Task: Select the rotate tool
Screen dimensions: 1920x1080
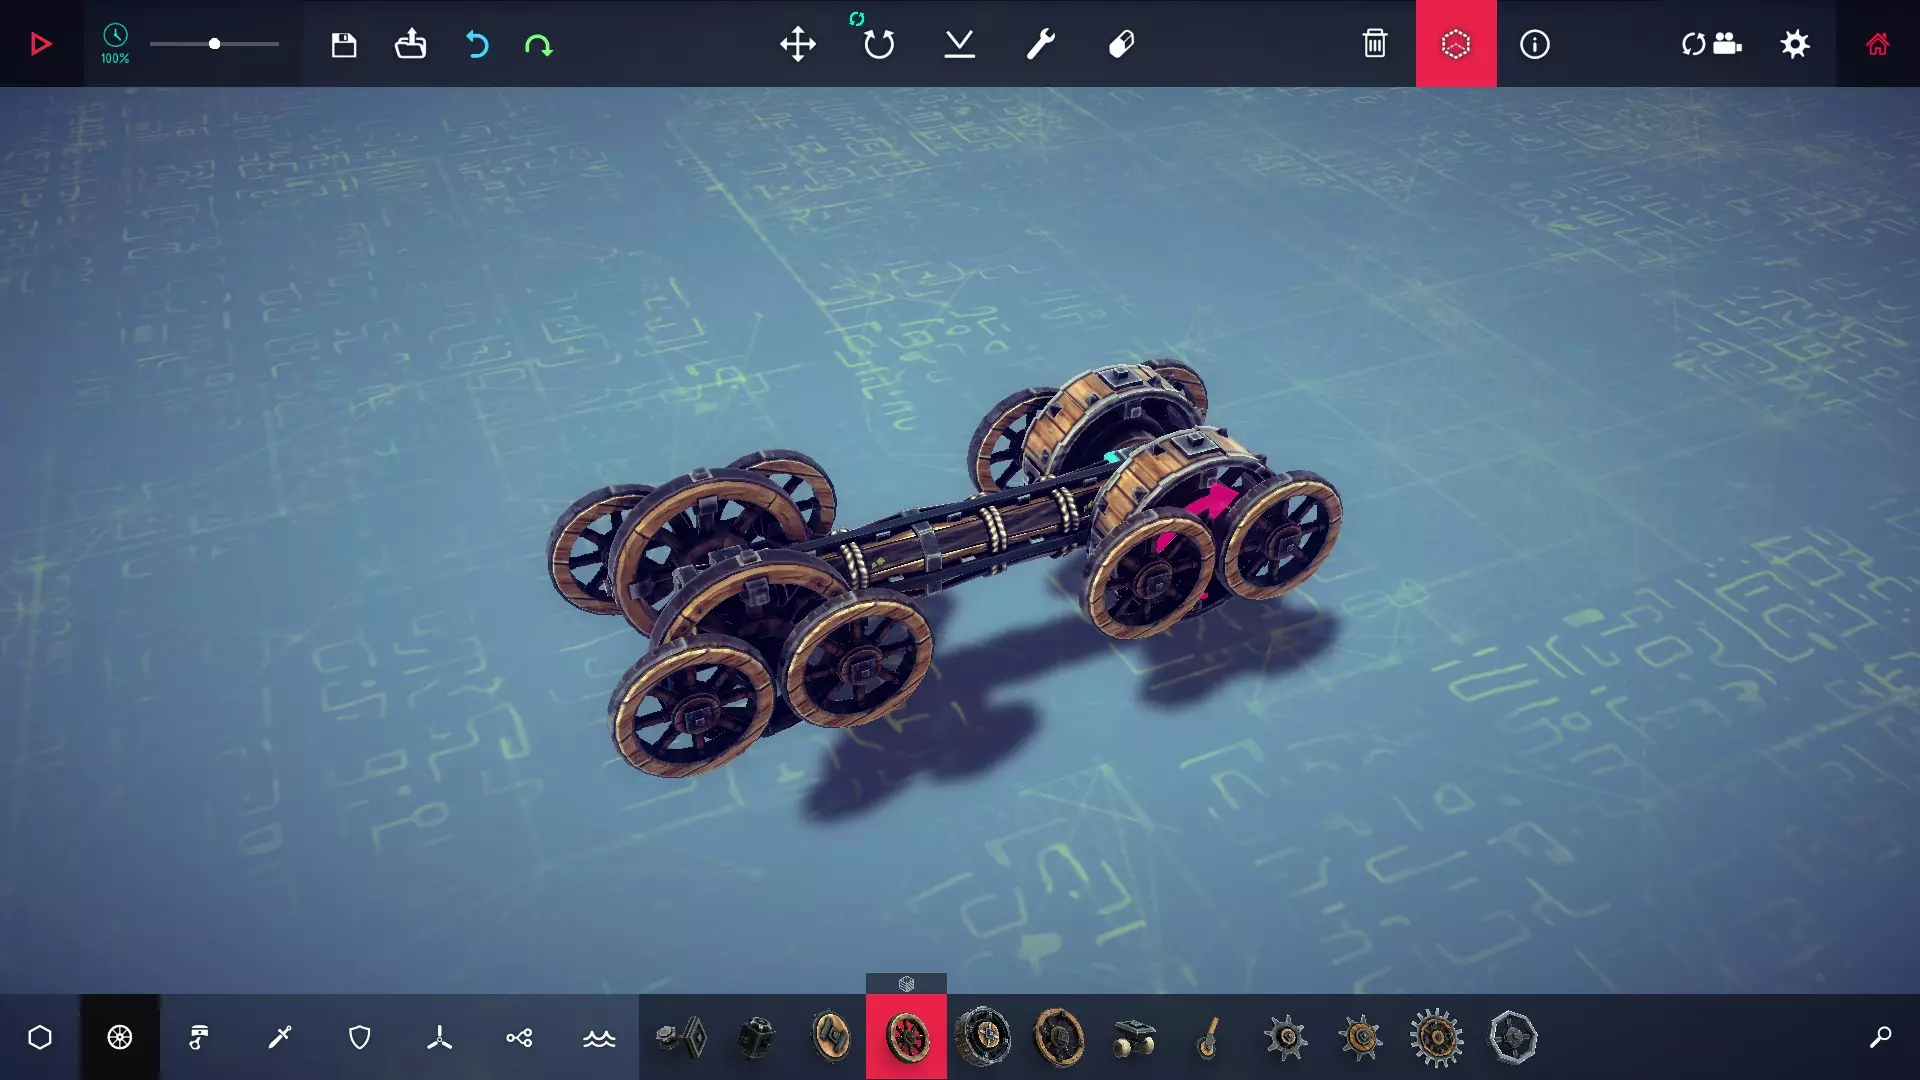Action: click(878, 44)
